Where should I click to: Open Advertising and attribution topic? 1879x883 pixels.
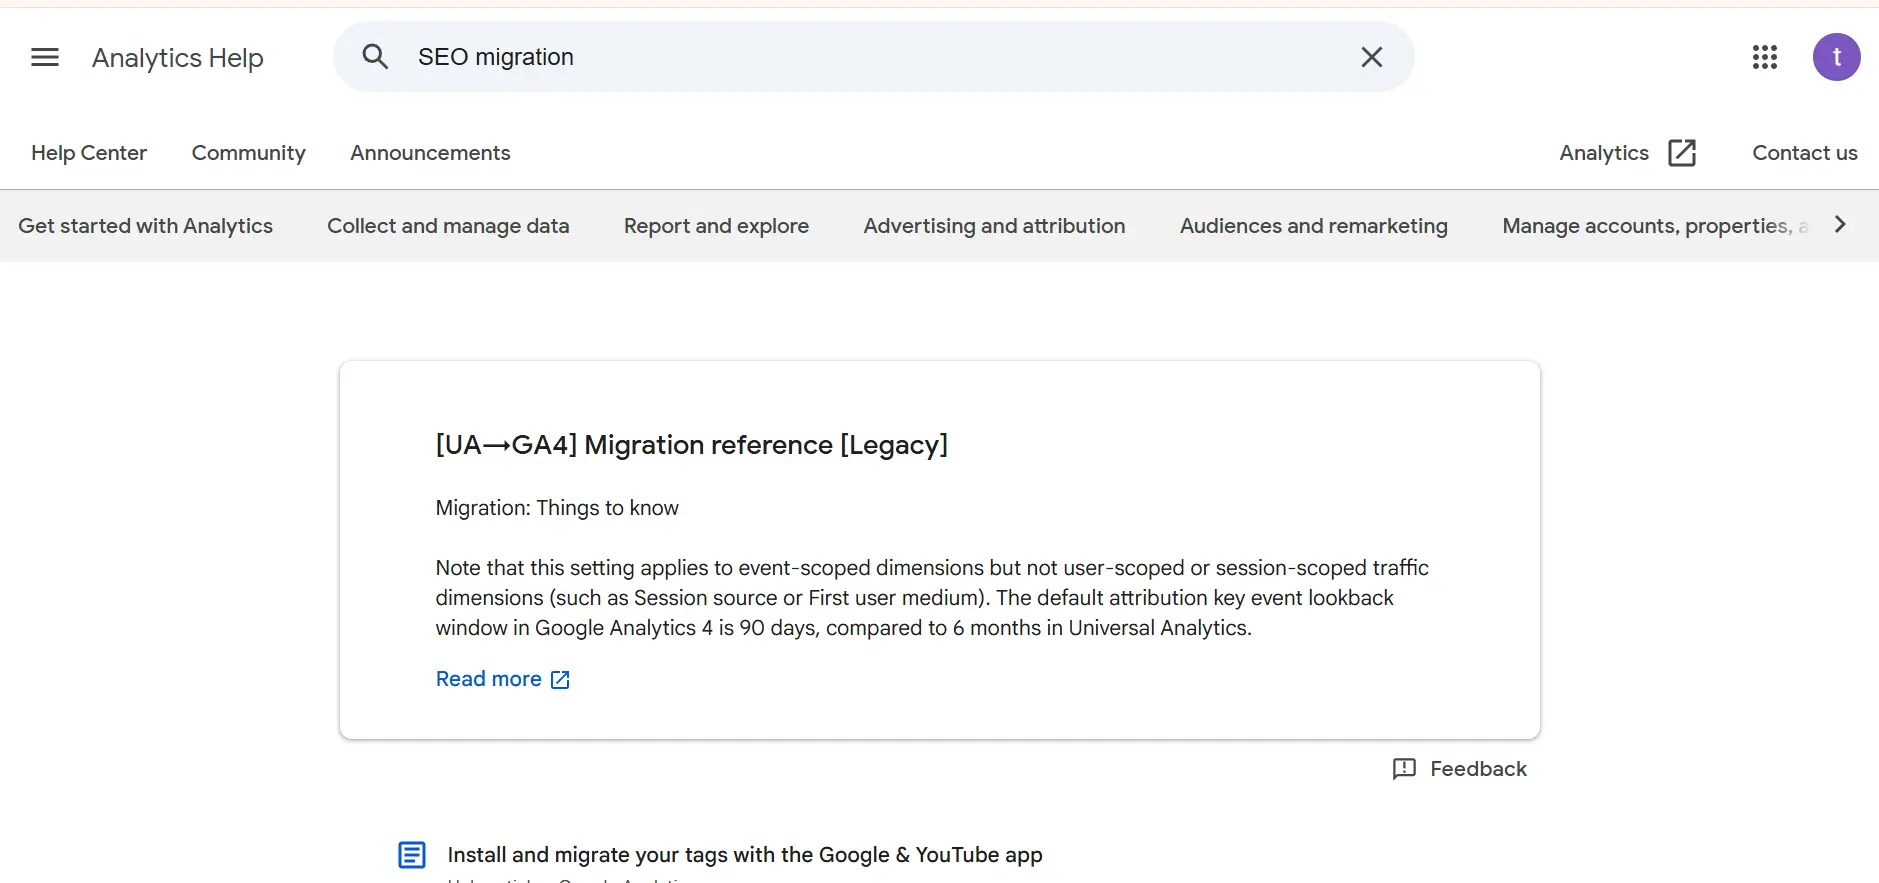(994, 226)
